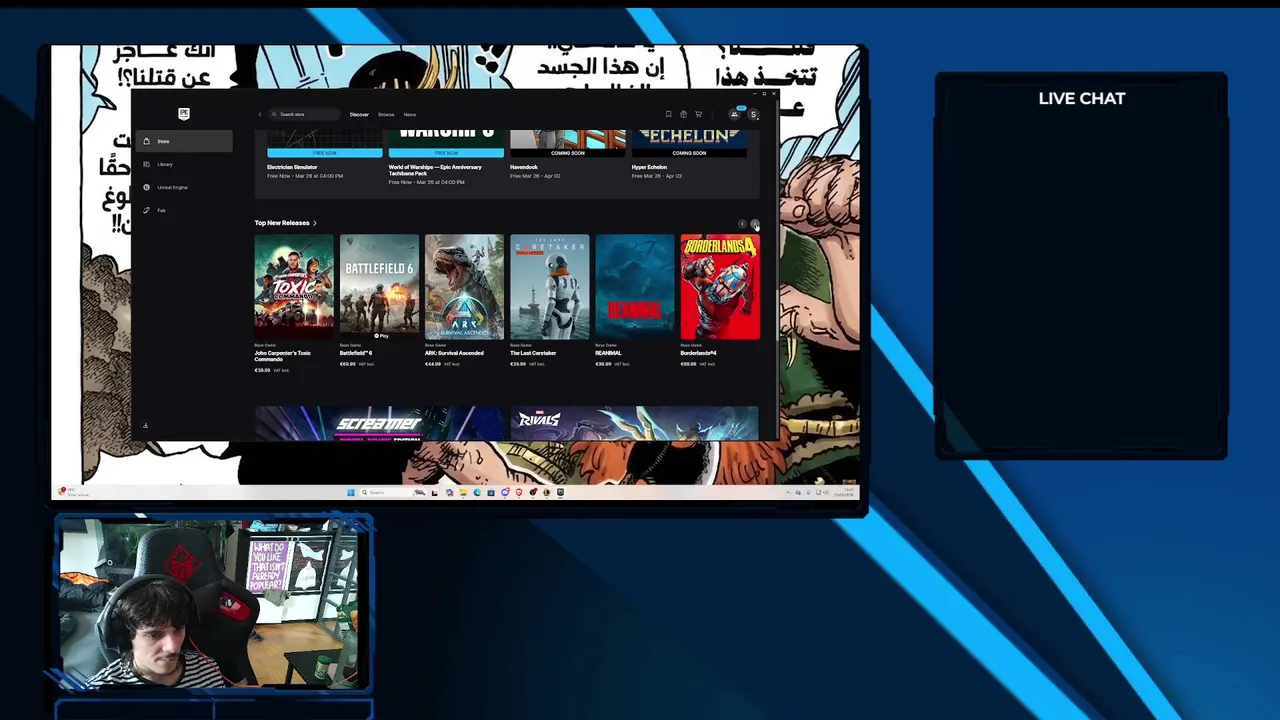Open the Library in sidebar

[x=186, y=164]
